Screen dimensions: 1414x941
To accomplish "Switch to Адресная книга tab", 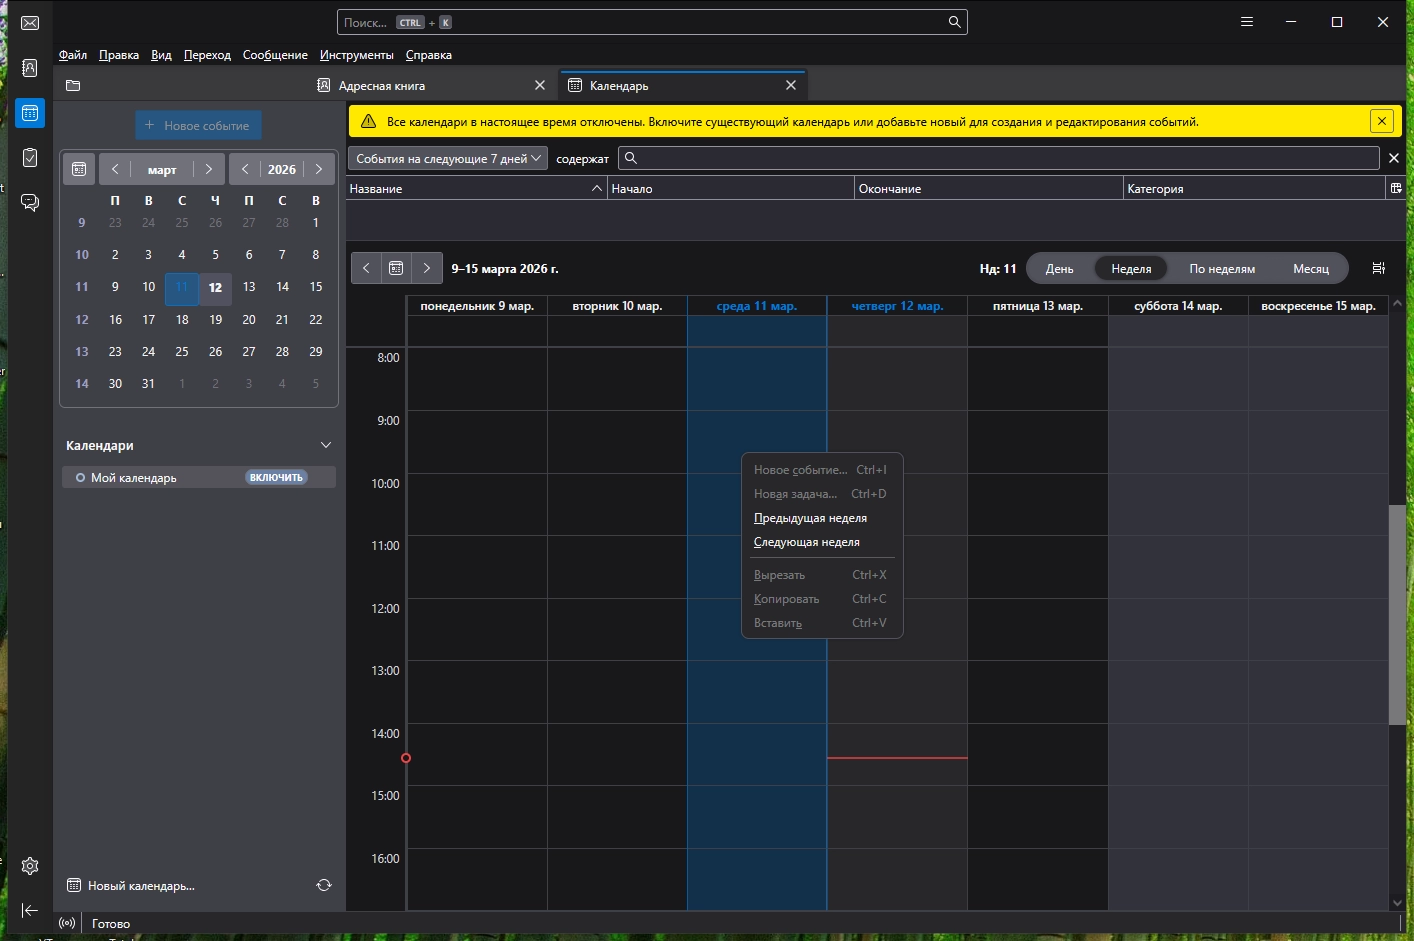I will coord(382,86).
